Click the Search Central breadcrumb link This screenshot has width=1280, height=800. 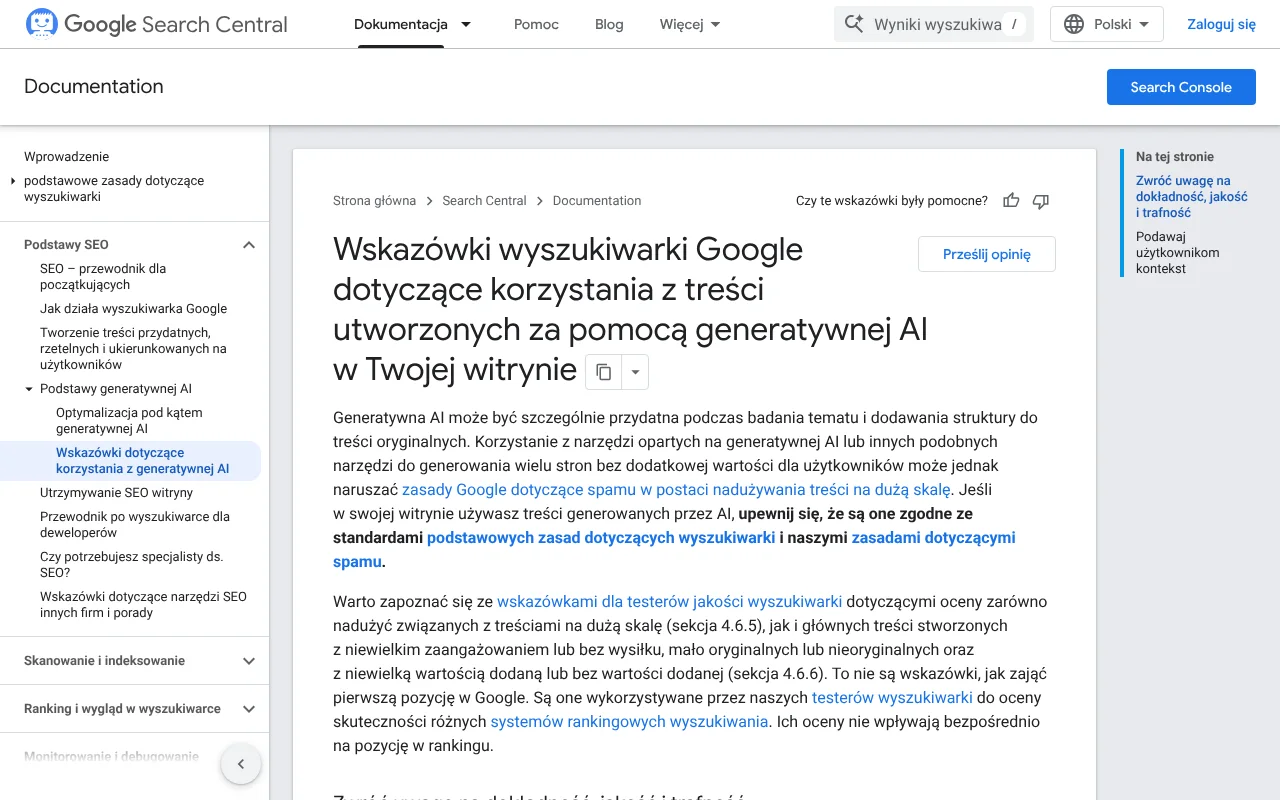[484, 201]
